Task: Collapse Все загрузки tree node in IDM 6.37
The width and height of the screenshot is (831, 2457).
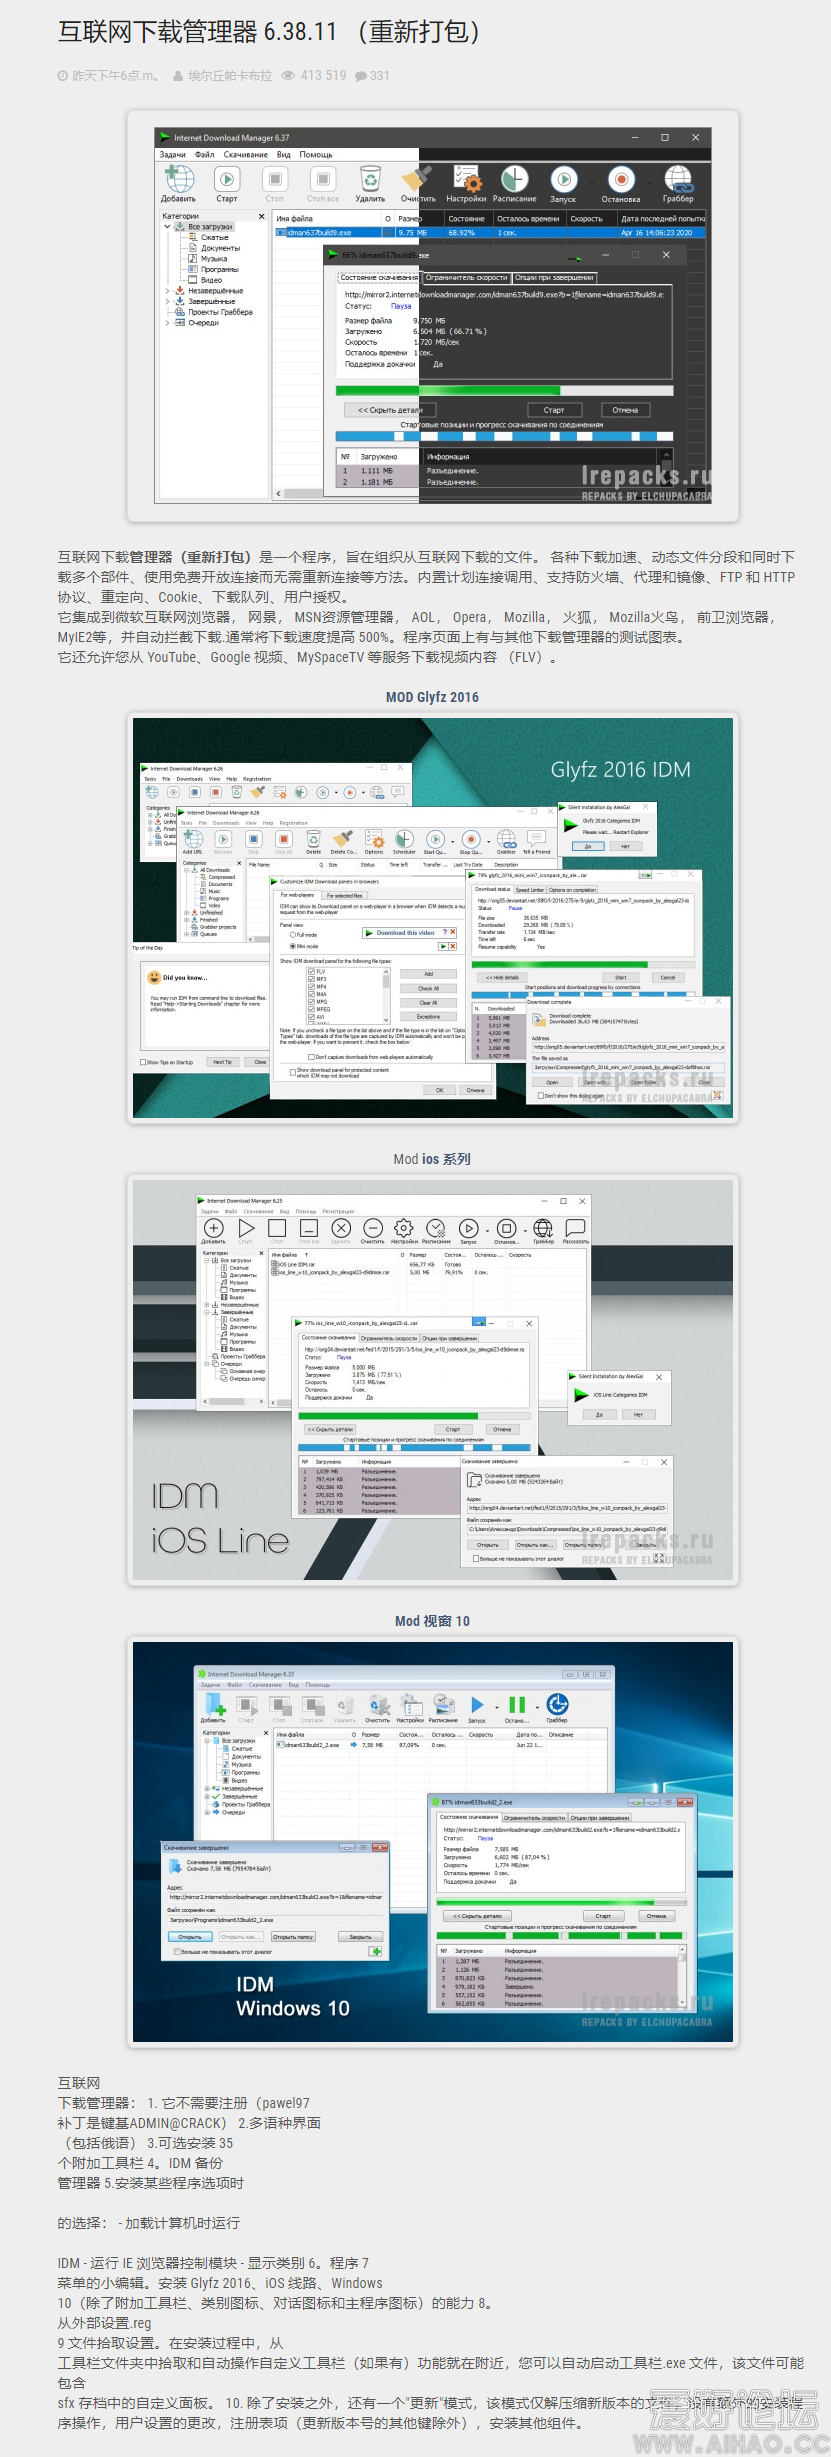Action: (x=167, y=227)
